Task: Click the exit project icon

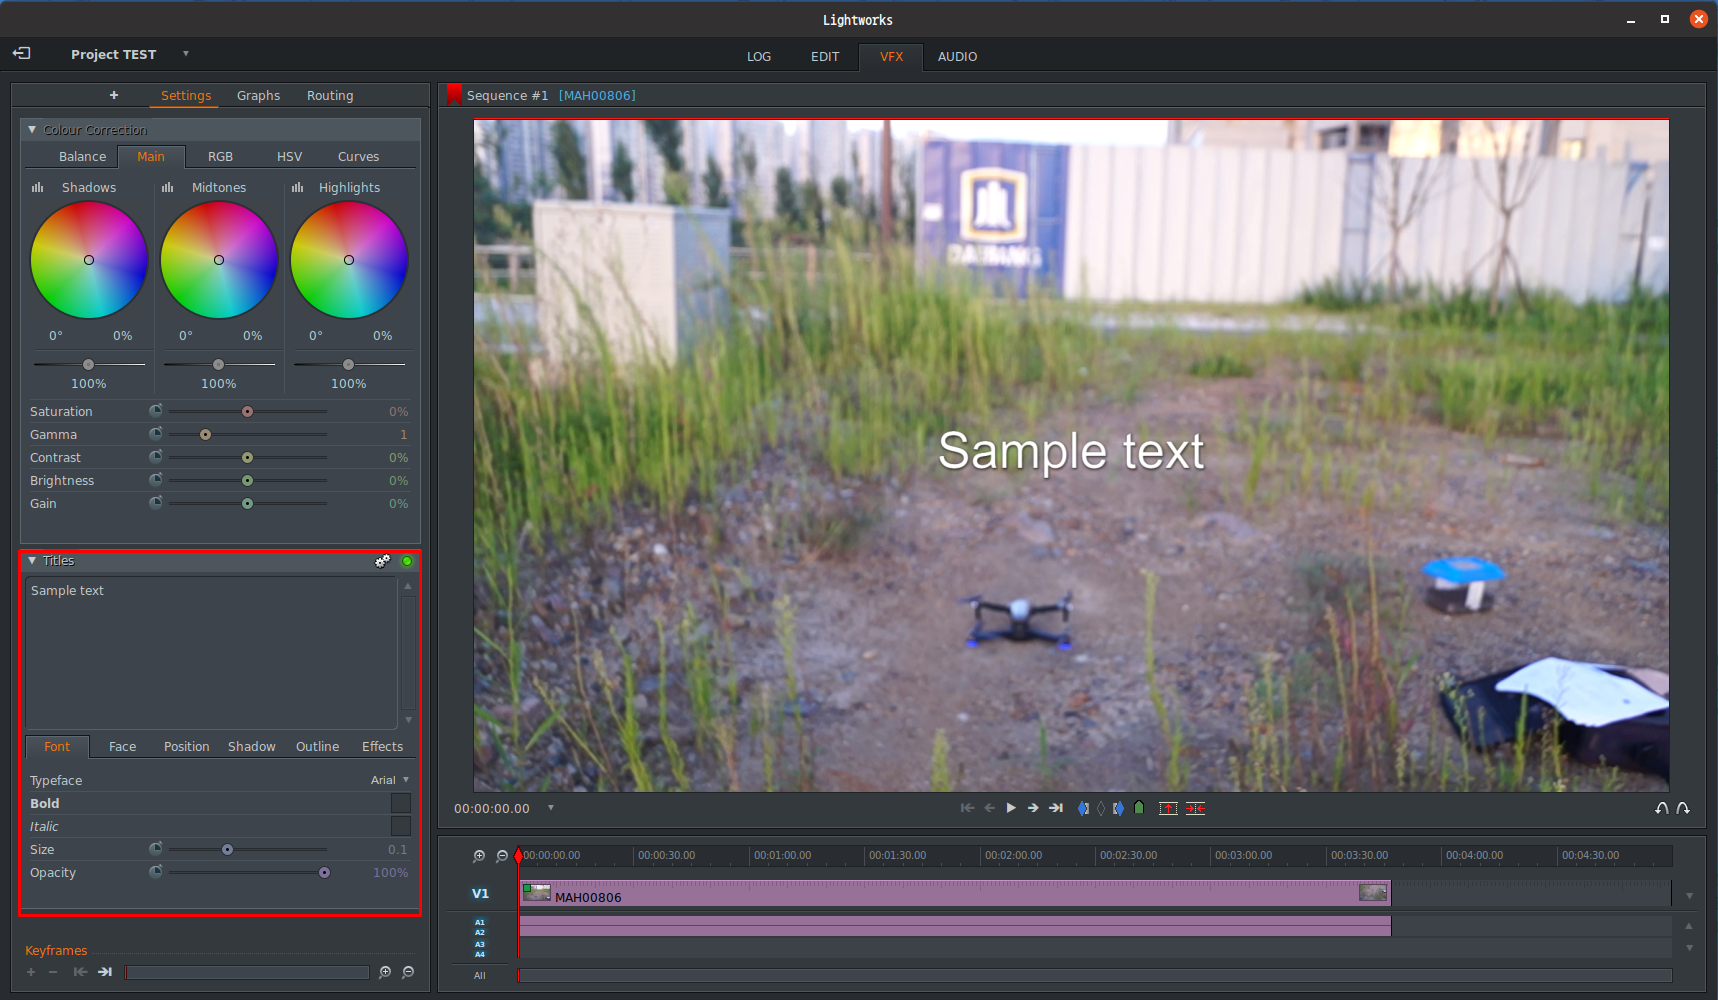Action: coord(21,53)
